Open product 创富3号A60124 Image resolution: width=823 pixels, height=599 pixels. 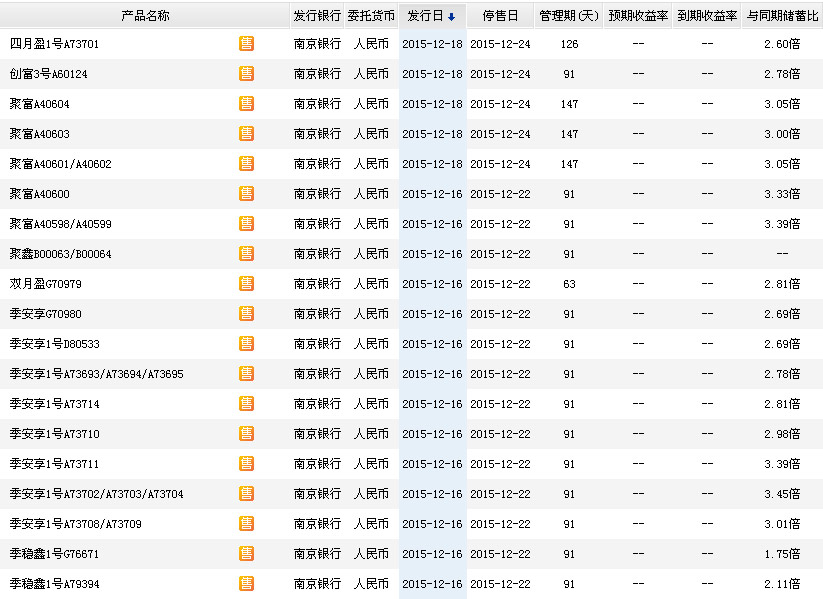(48, 74)
